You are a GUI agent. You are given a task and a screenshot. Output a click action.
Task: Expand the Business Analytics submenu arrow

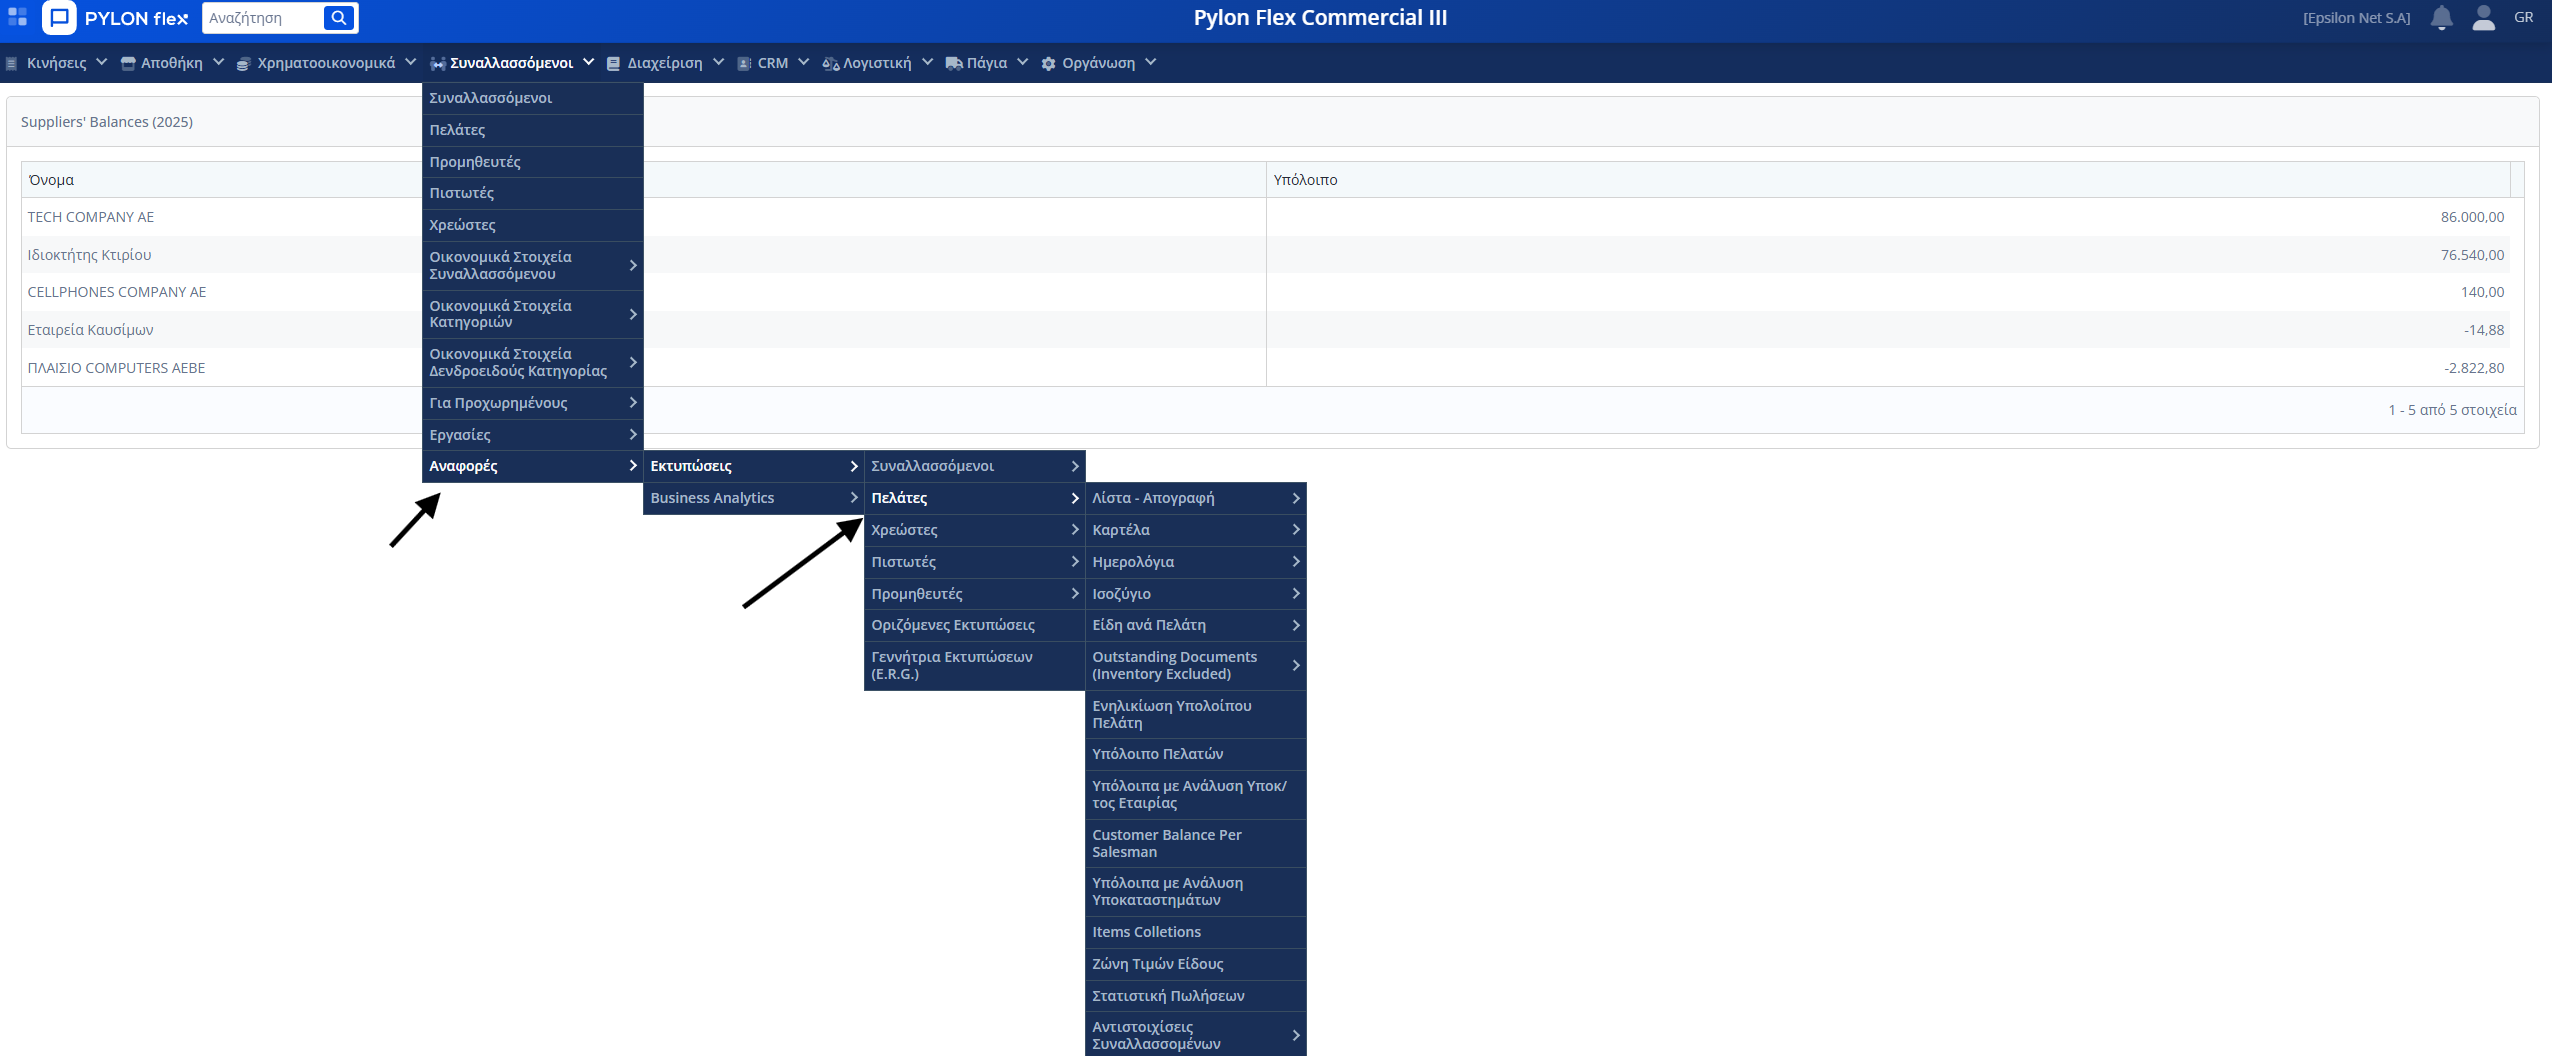tap(854, 497)
